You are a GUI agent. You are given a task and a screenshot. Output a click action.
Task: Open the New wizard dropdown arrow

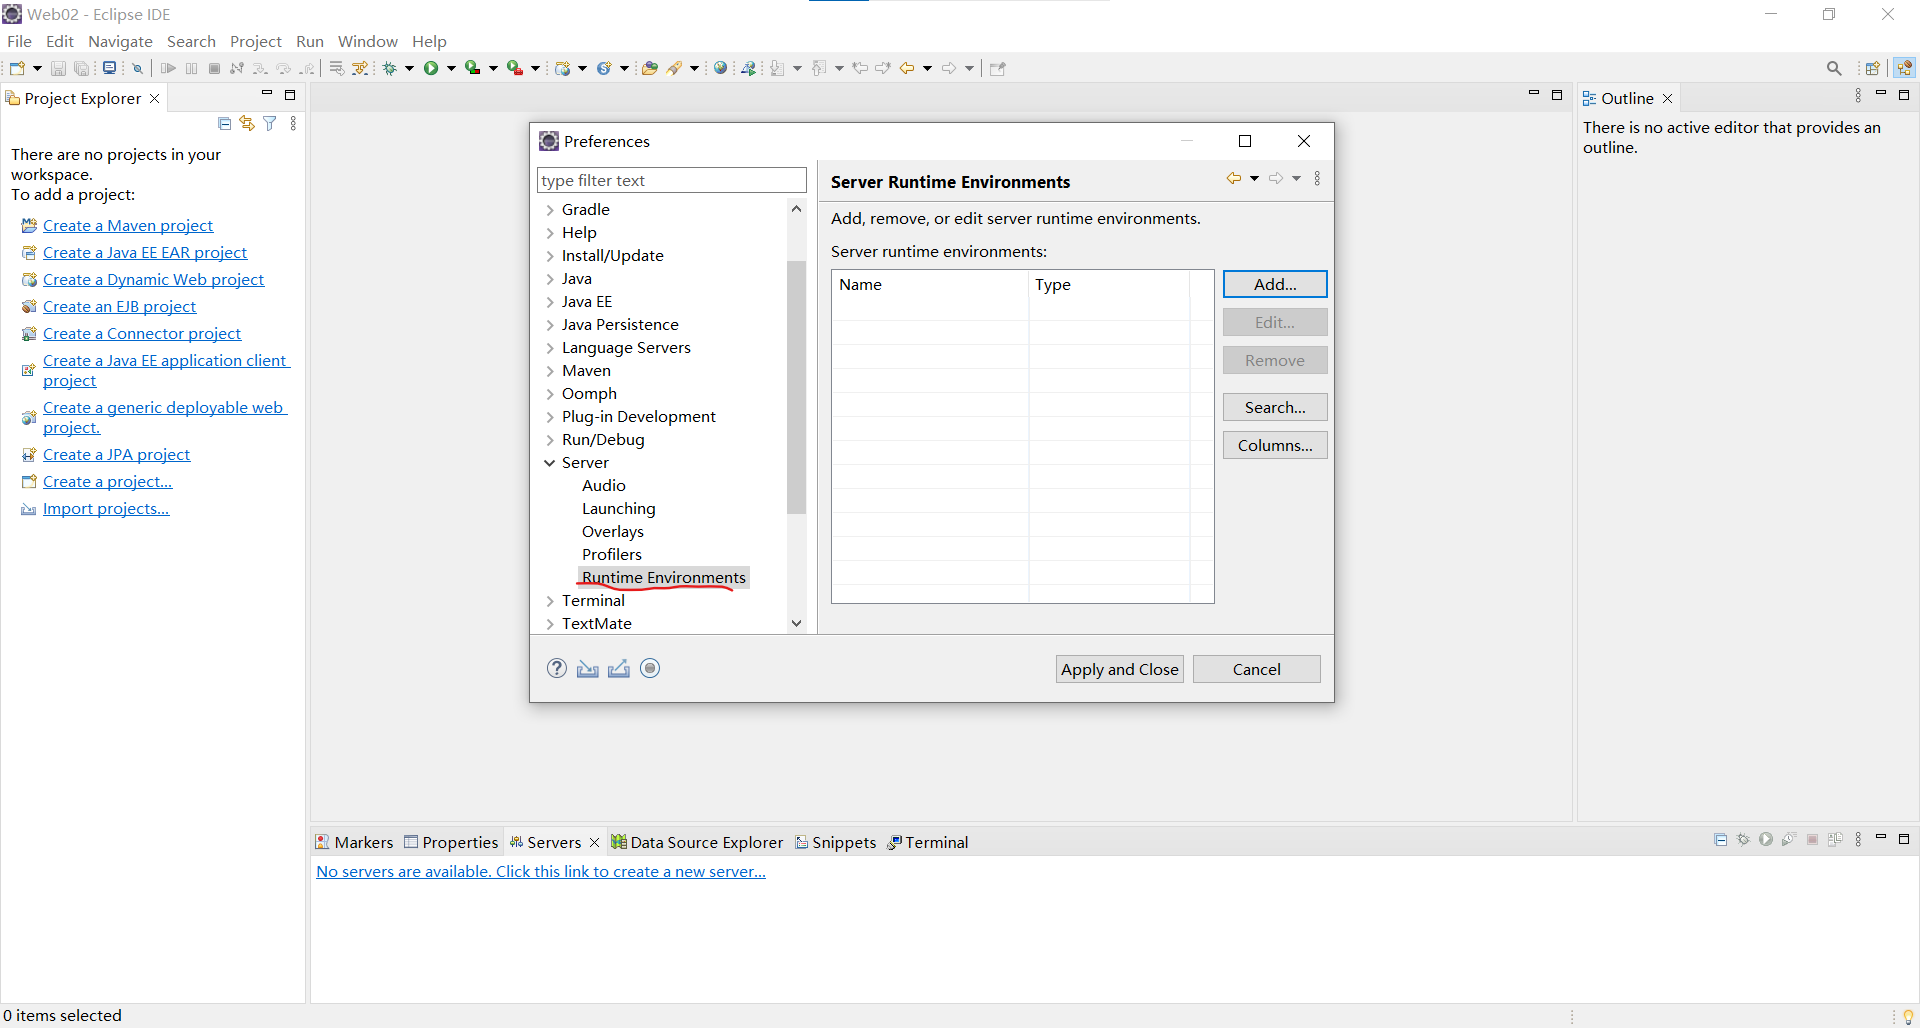37,68
